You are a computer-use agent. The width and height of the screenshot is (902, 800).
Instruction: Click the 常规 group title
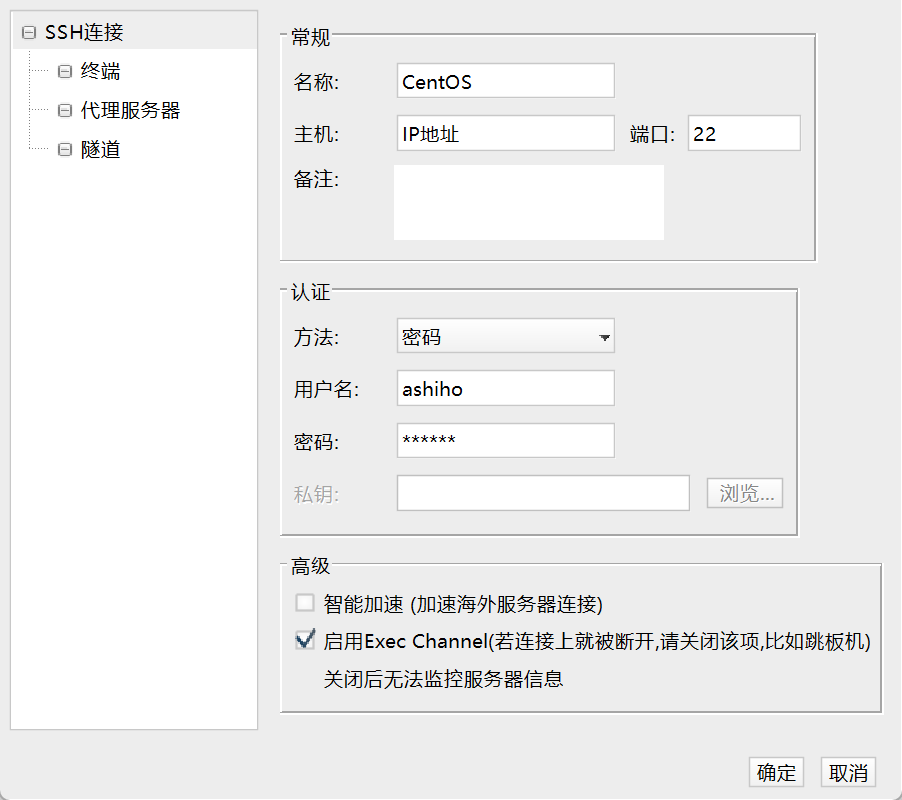click(311, 37)
